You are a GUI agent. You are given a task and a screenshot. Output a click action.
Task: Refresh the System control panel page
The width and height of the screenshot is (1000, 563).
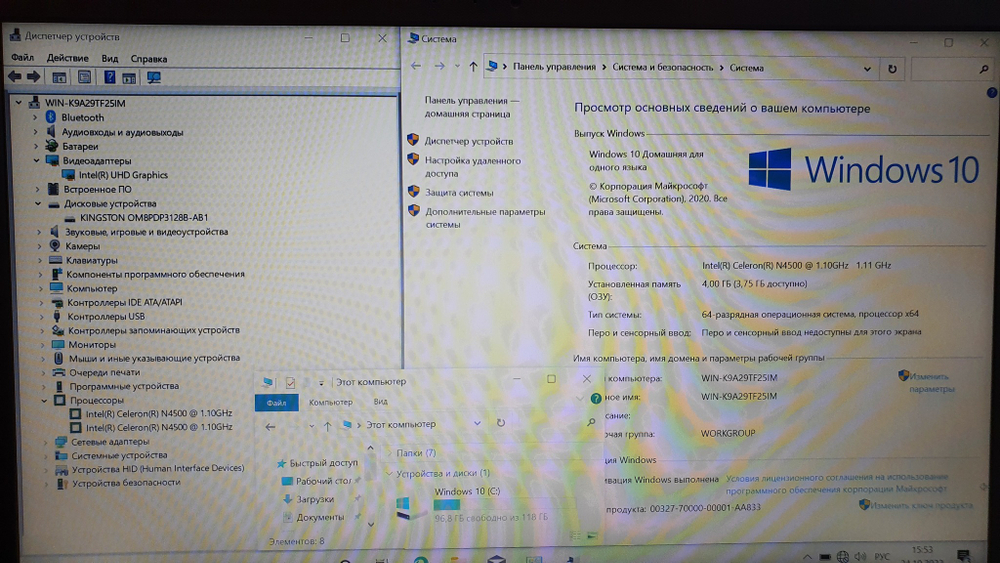[x=892, y=69]
